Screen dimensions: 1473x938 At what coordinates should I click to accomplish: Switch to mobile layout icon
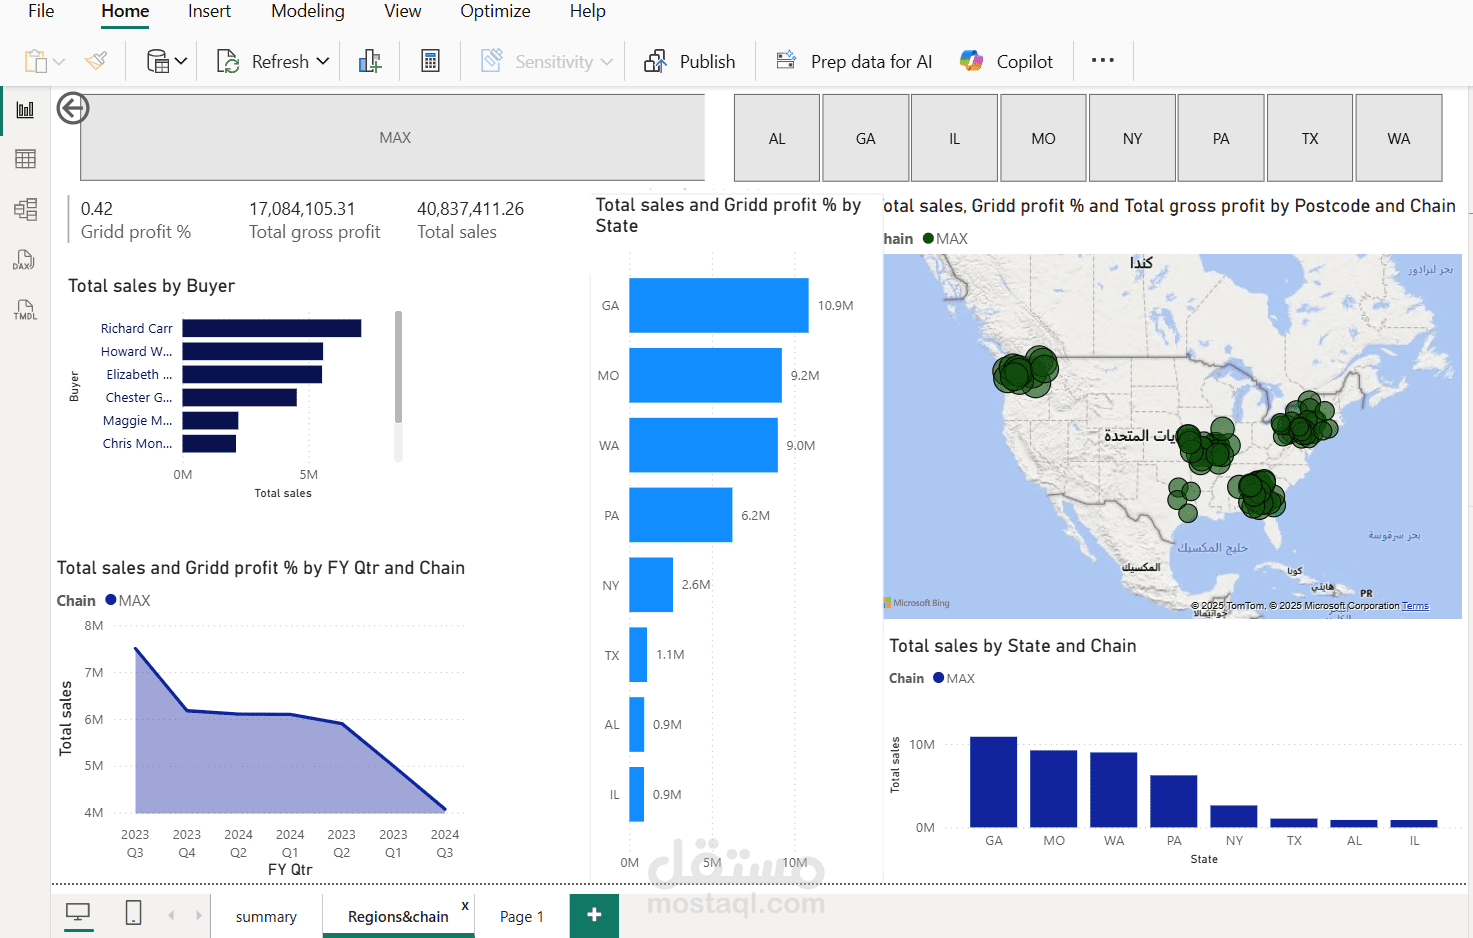pyautogui.click(x=133, y=913)
